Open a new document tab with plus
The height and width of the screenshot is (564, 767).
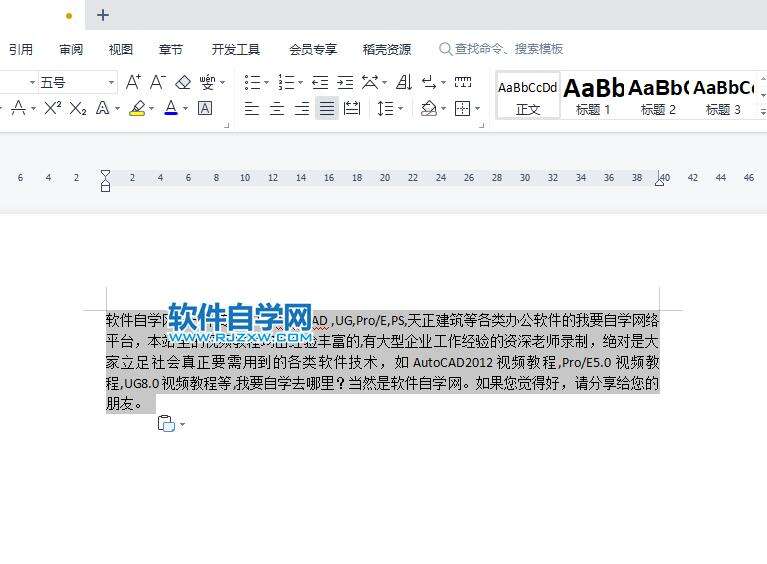(103, 15)
